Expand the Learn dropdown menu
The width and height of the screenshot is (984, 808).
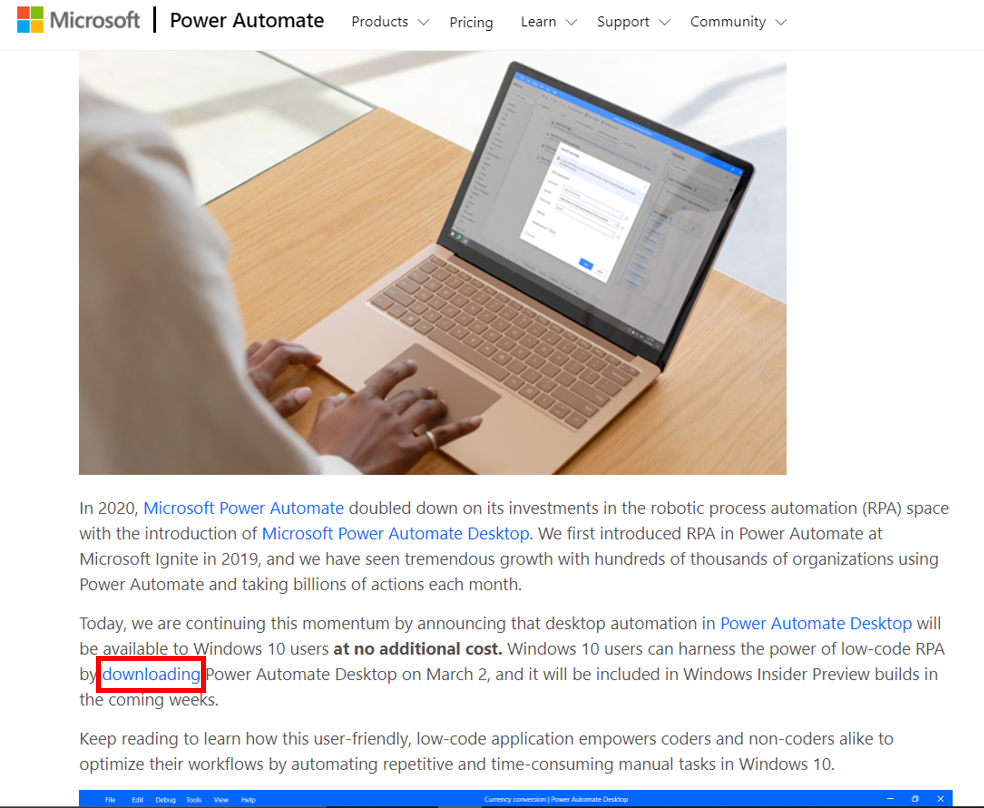pyautogui.click(x=548, y=22)
